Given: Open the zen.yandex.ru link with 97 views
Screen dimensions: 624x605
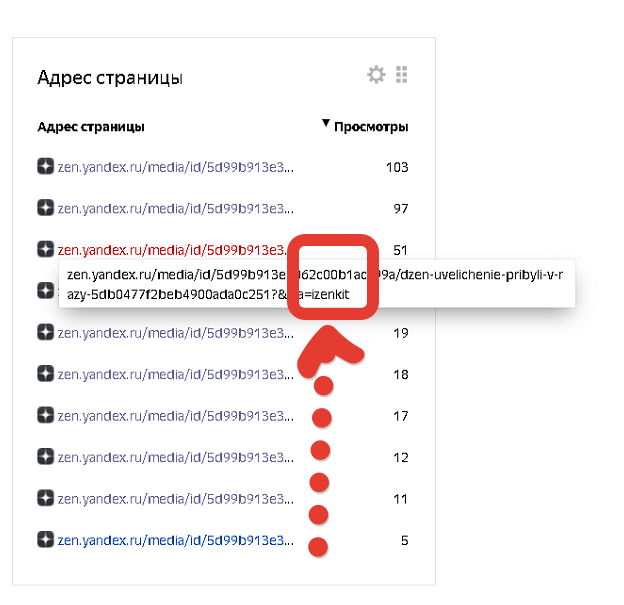Looking at the screenshot, I should click(176, 209).
